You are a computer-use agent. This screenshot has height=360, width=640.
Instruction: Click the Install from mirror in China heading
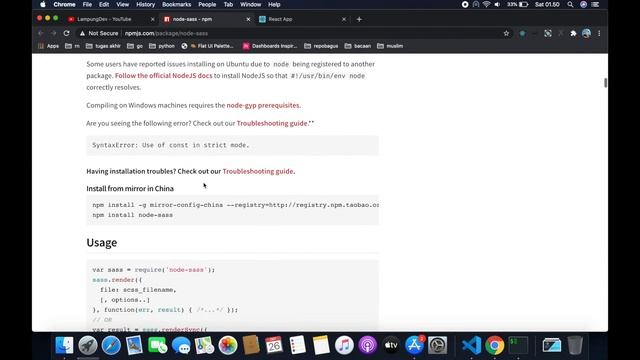130,189
